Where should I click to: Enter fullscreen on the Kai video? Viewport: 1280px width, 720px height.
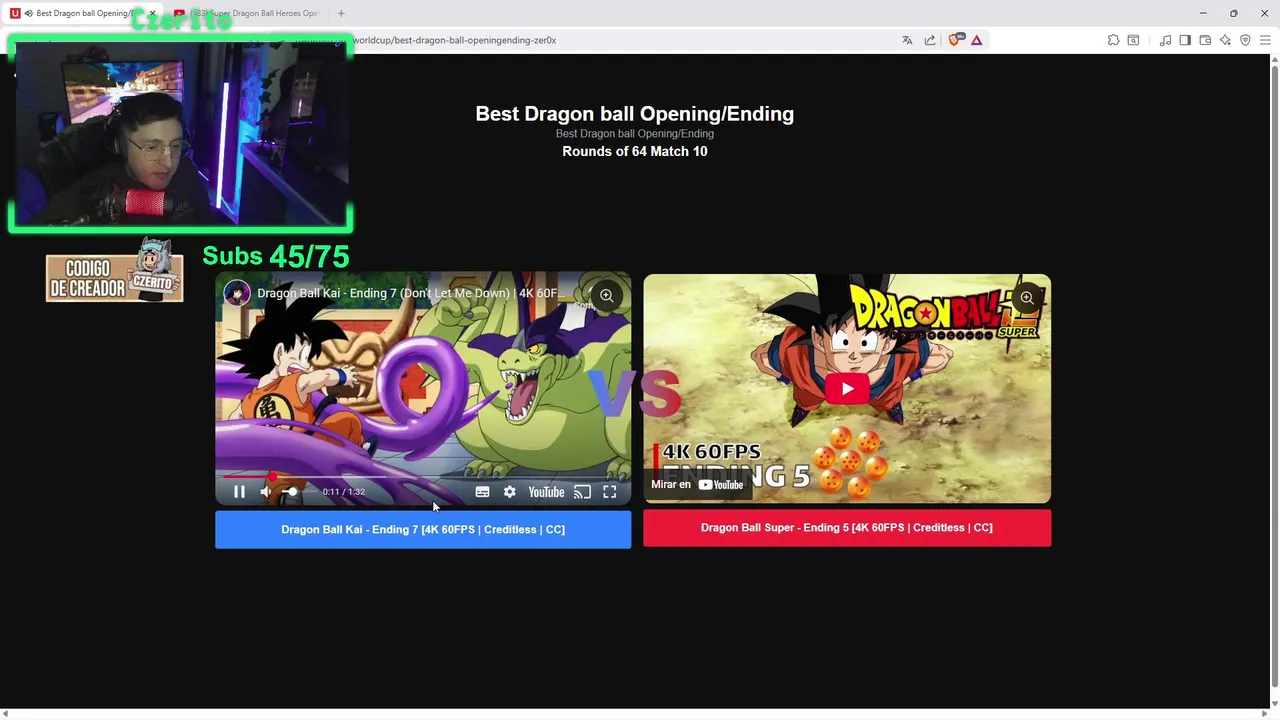610,492
